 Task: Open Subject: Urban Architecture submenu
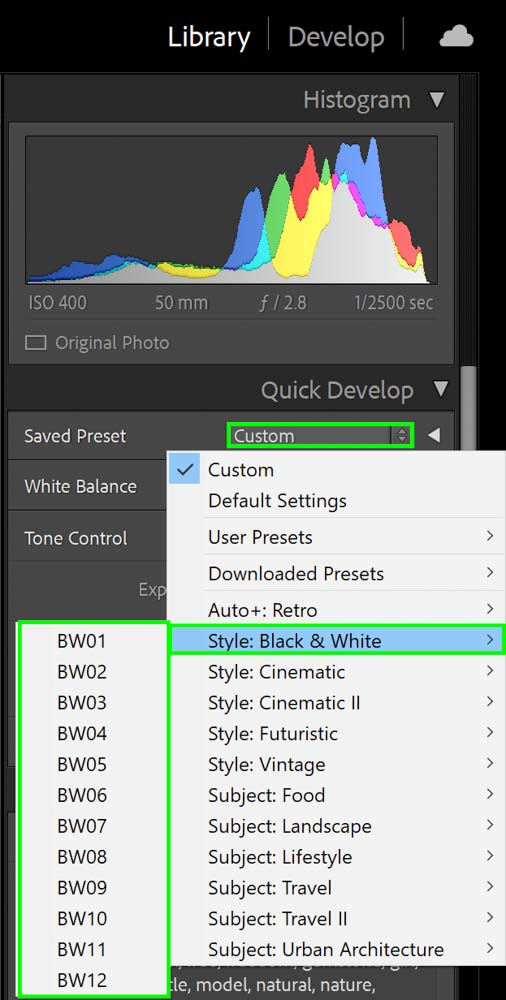pyautogui.click(x=336, y=949)
